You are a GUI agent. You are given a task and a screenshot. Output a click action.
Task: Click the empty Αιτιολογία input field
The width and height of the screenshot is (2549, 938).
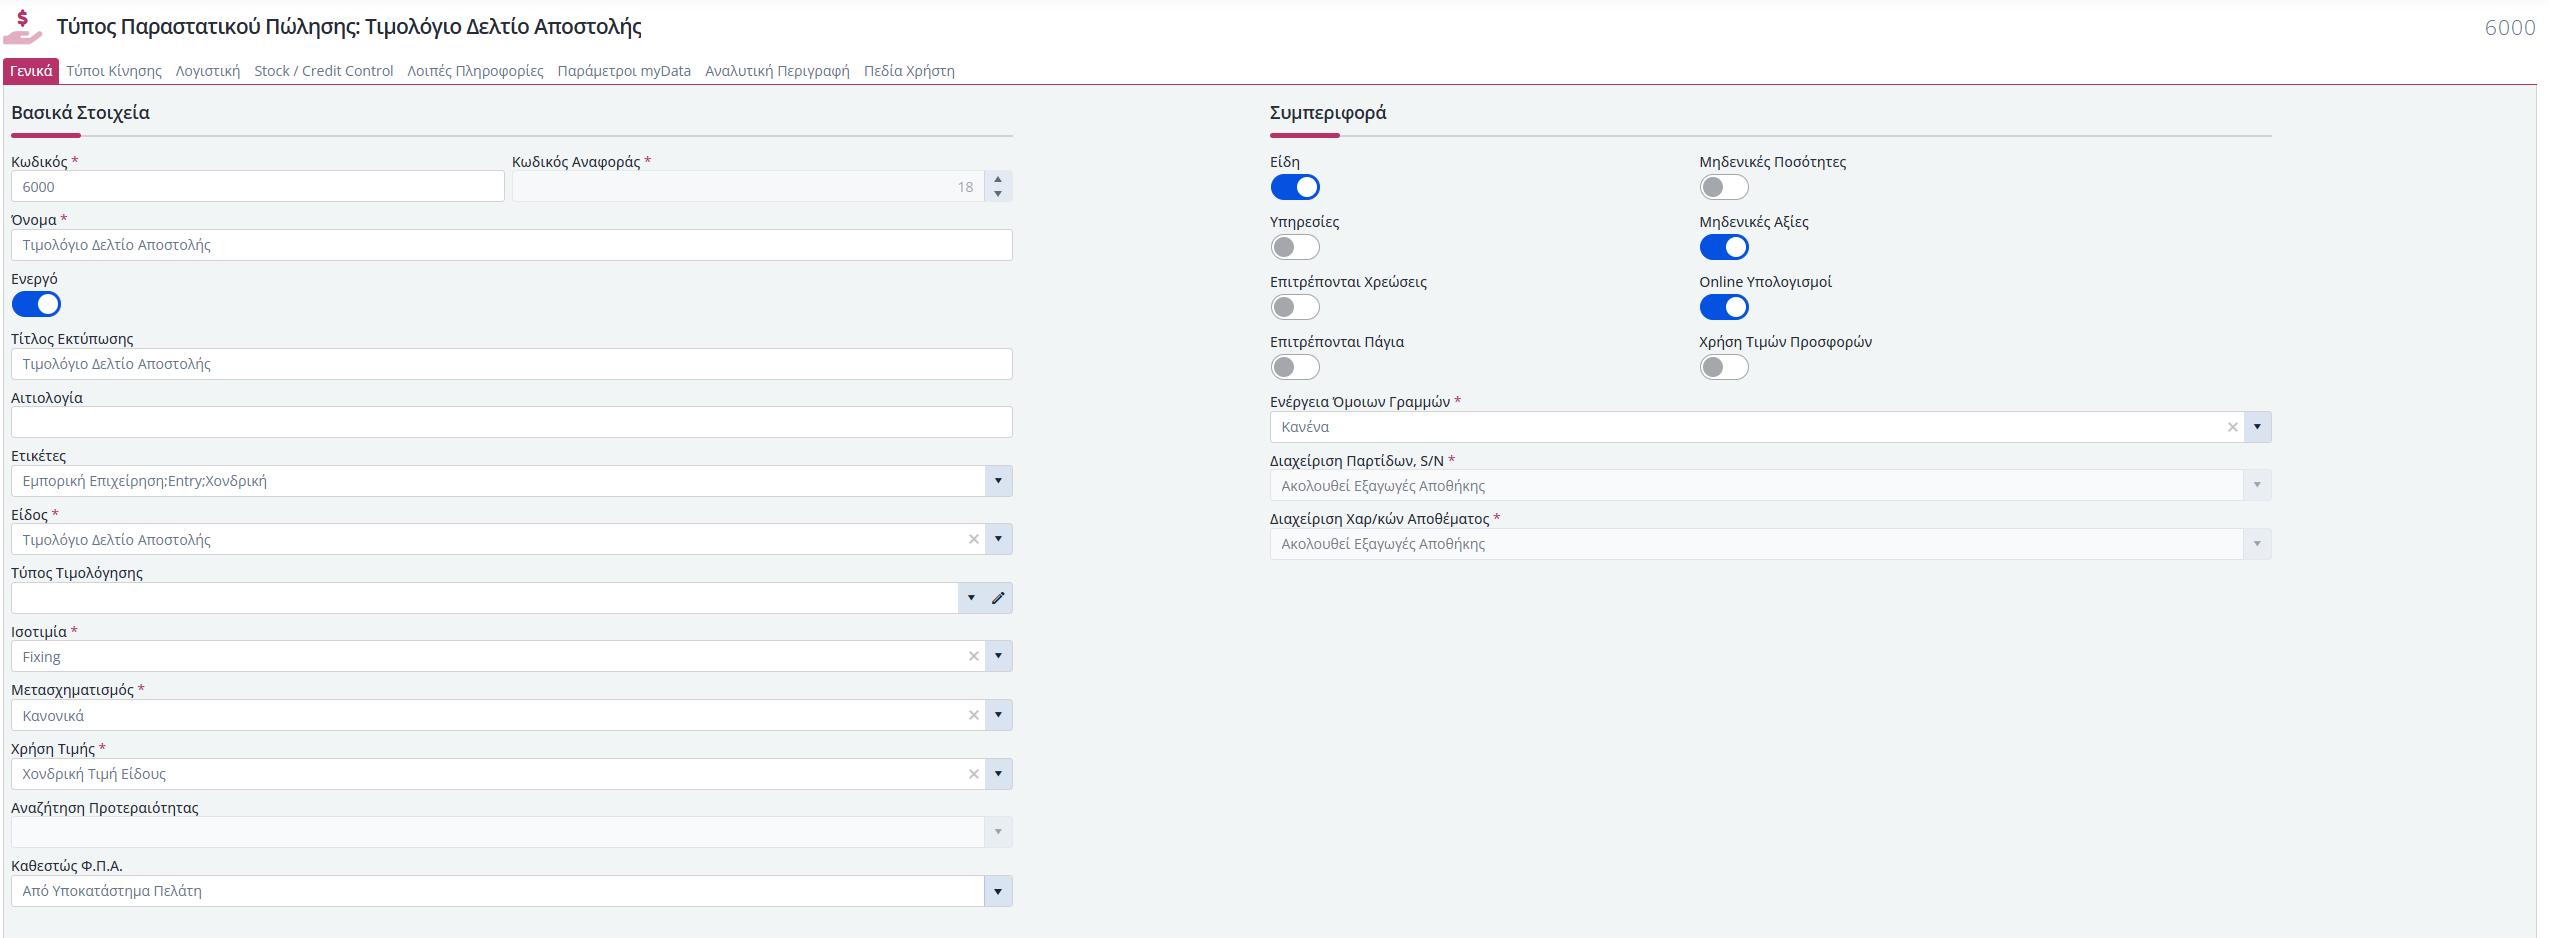pos(512,422)
